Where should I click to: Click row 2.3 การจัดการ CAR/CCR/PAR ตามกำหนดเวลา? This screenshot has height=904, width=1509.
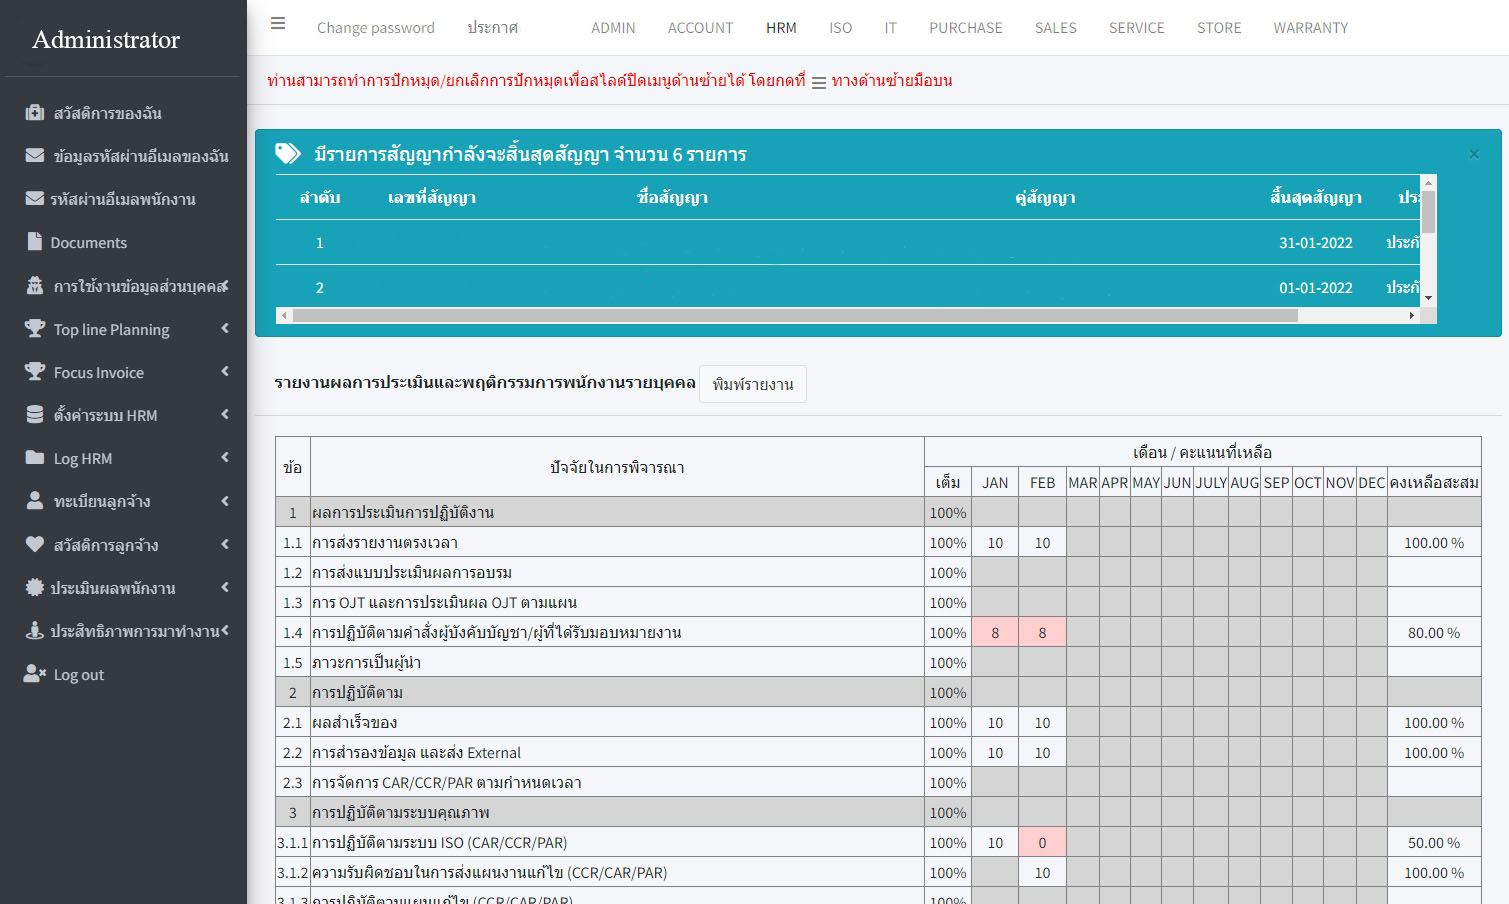878,782
